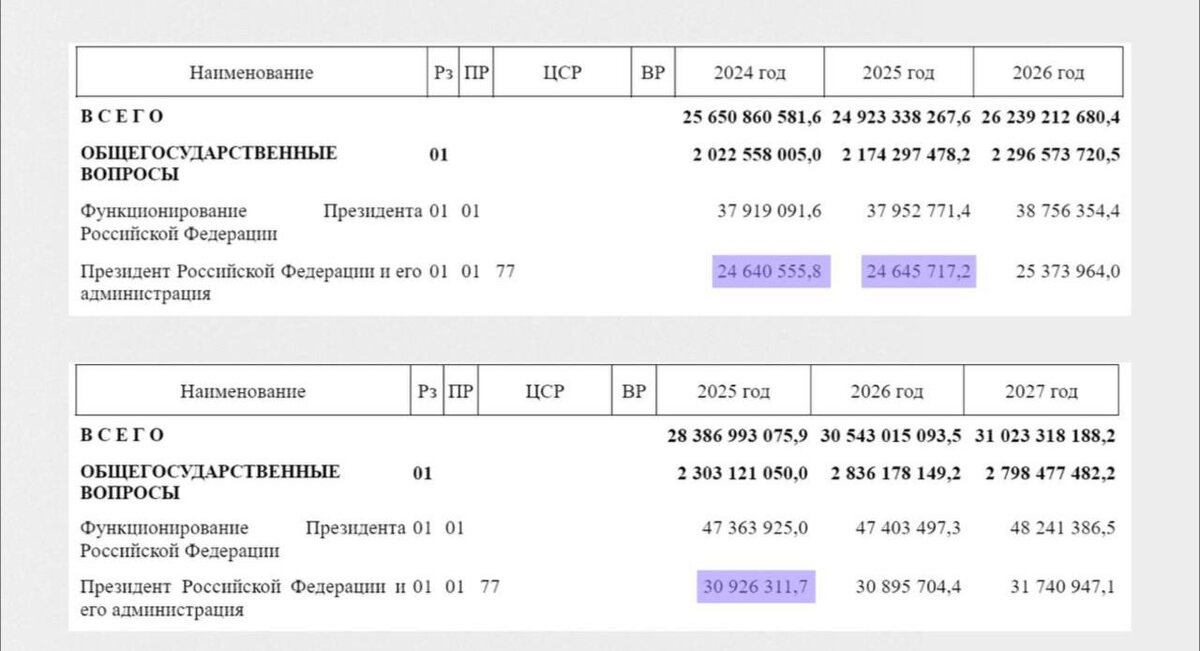This screenshot has height=651, width=1200.
Task: Select total value 31 023 318 188,2
Action: click(1045, 436)
